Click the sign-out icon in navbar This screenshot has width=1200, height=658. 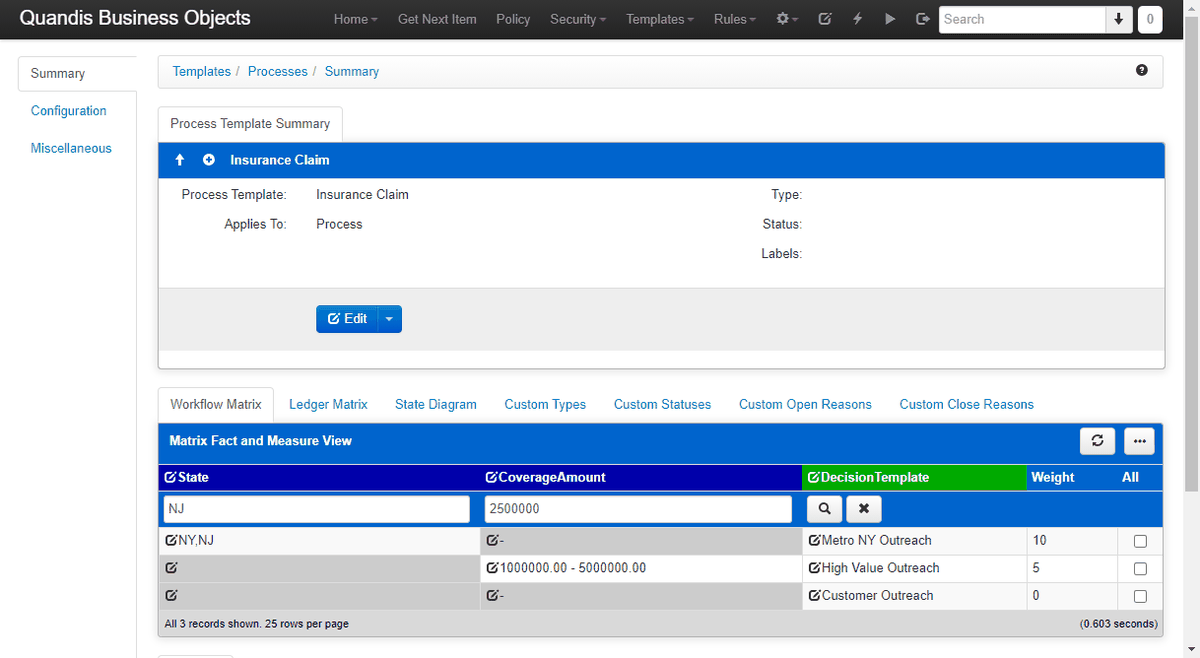click(x=922, y=19)
